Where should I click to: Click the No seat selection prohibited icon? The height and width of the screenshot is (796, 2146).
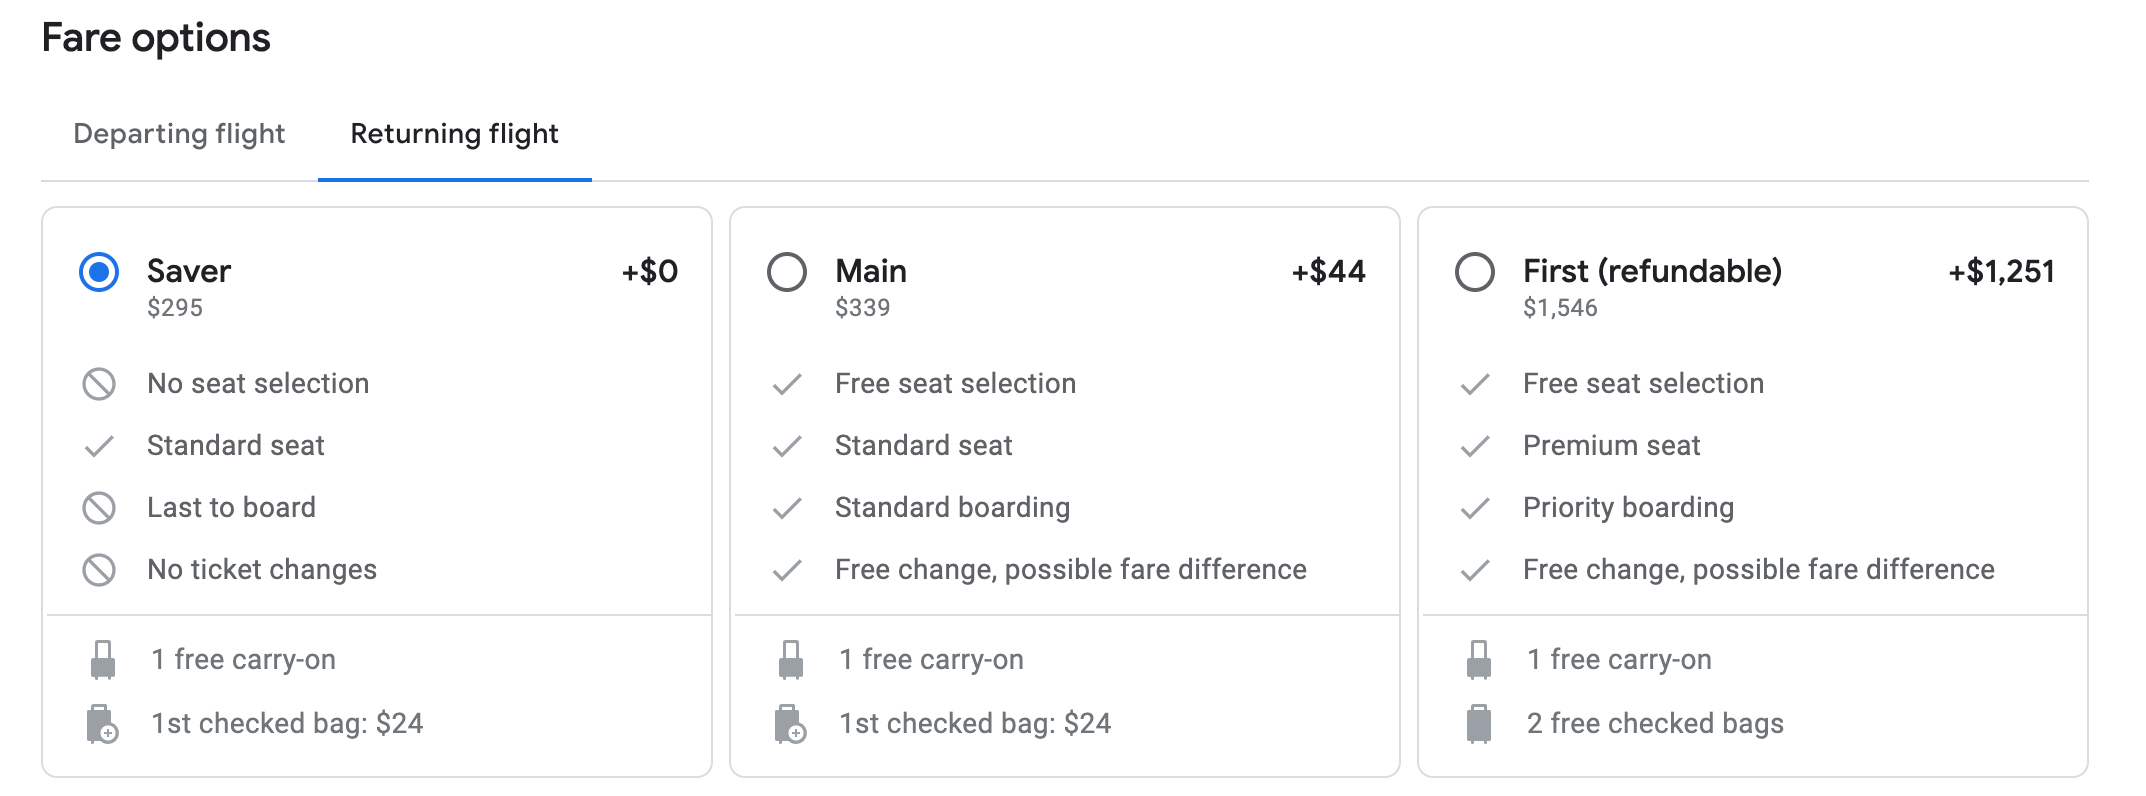(x=99, y=384)
